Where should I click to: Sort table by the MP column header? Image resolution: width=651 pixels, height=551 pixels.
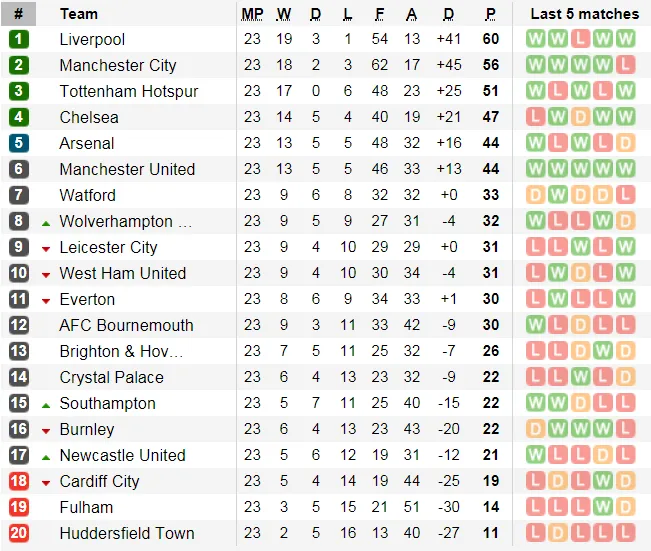tap(252, 14)
